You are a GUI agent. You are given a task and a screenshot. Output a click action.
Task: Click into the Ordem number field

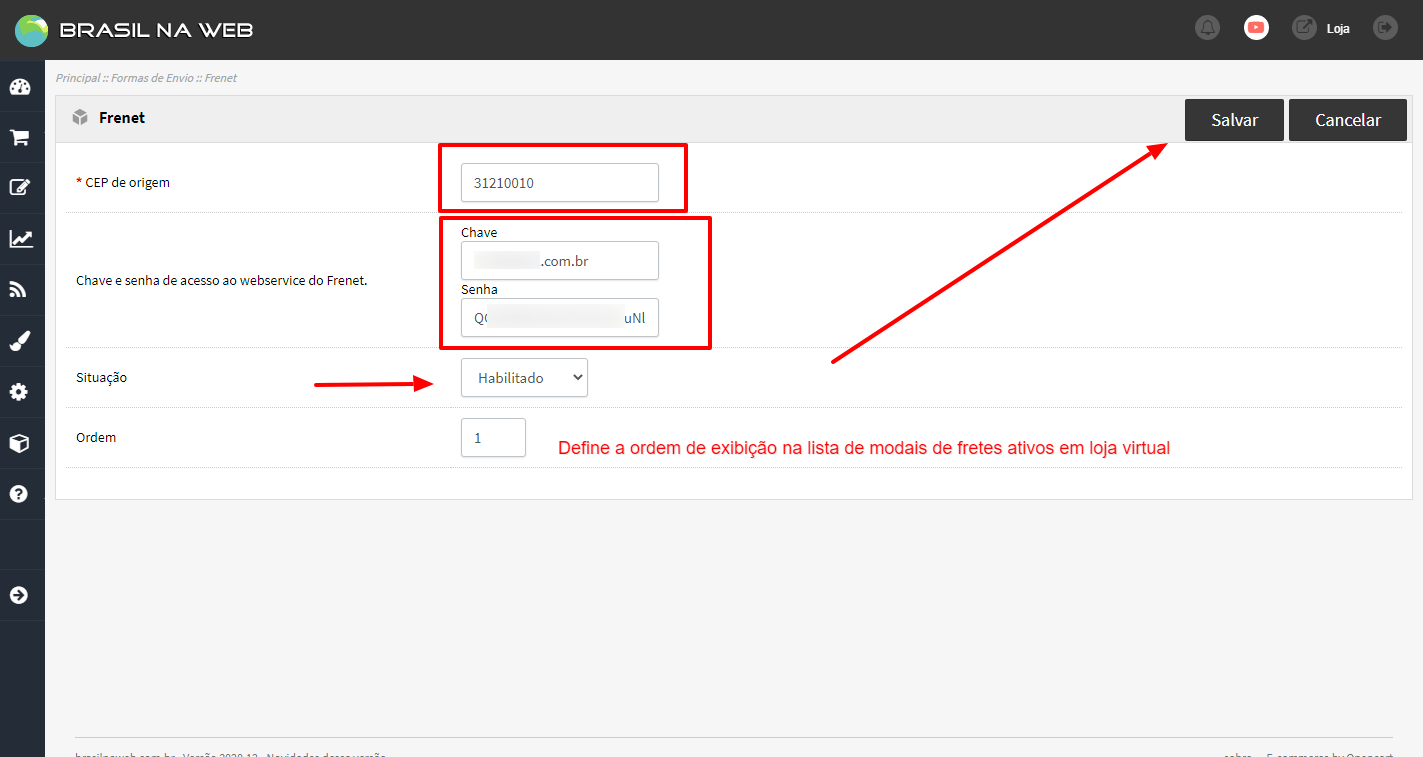[x=493, y=438]
